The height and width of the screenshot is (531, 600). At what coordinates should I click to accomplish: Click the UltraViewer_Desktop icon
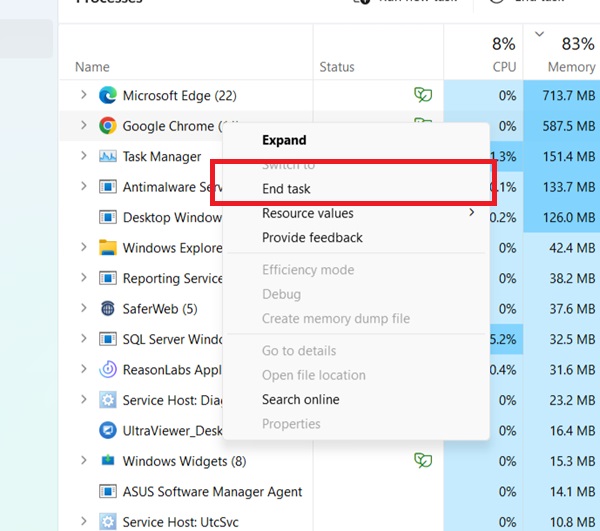108,431
